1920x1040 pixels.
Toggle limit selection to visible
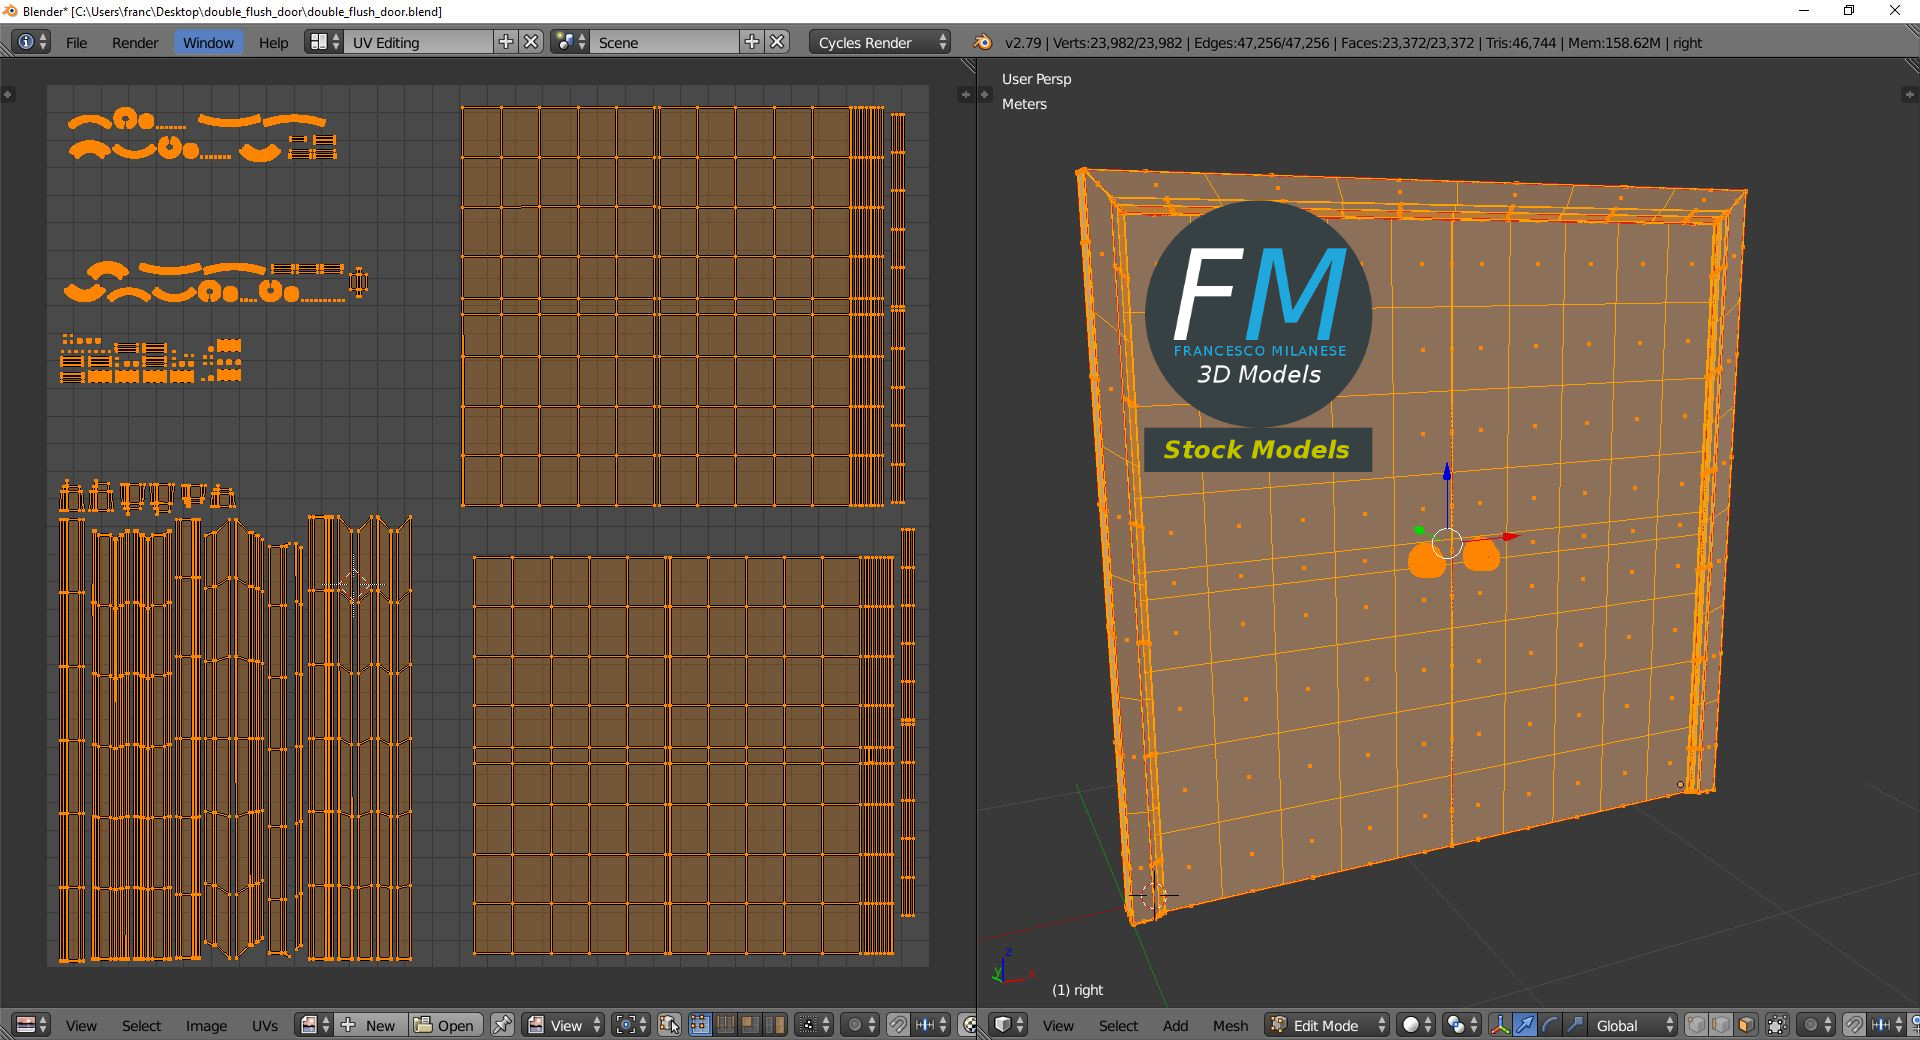1777,1025
